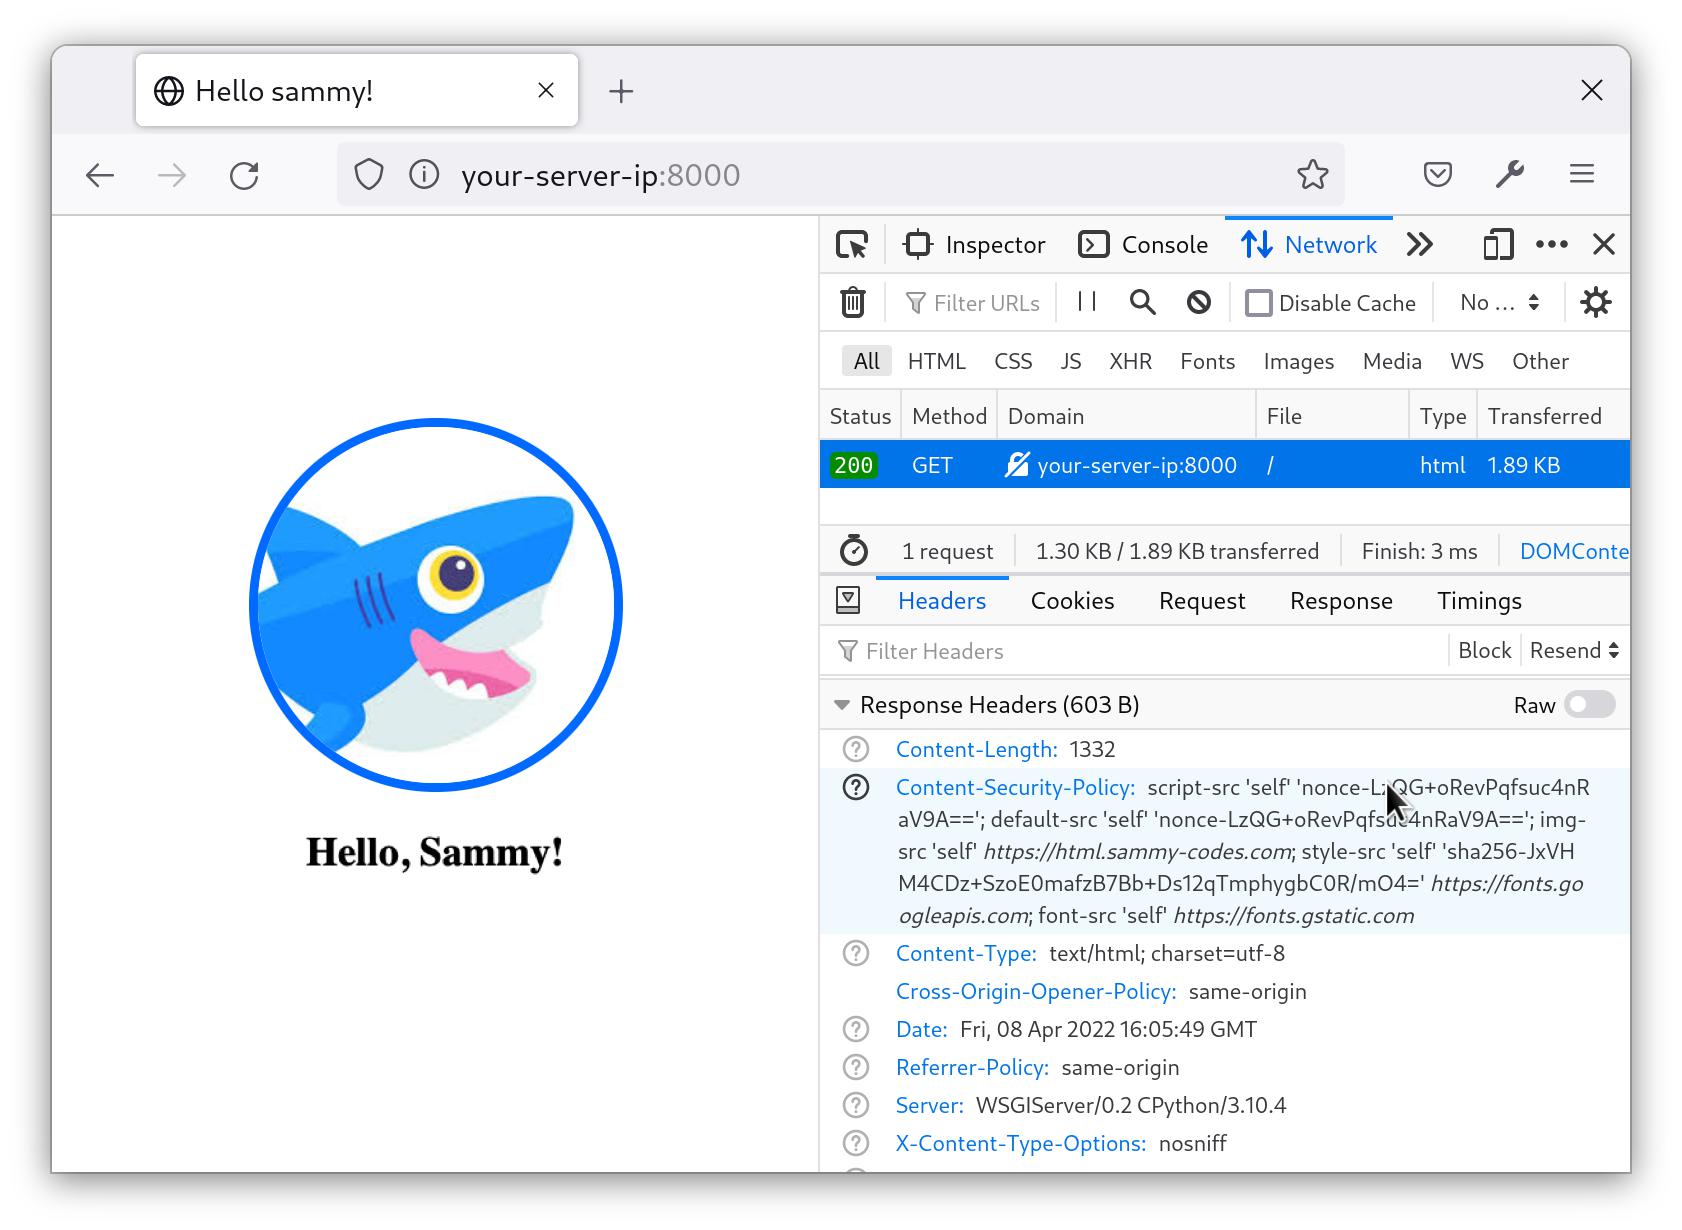Image resolution: width=1682 pixels, height=1230 pixels.
Task: Open the network throttling dropdown
Action: (x=1497, y=302)
